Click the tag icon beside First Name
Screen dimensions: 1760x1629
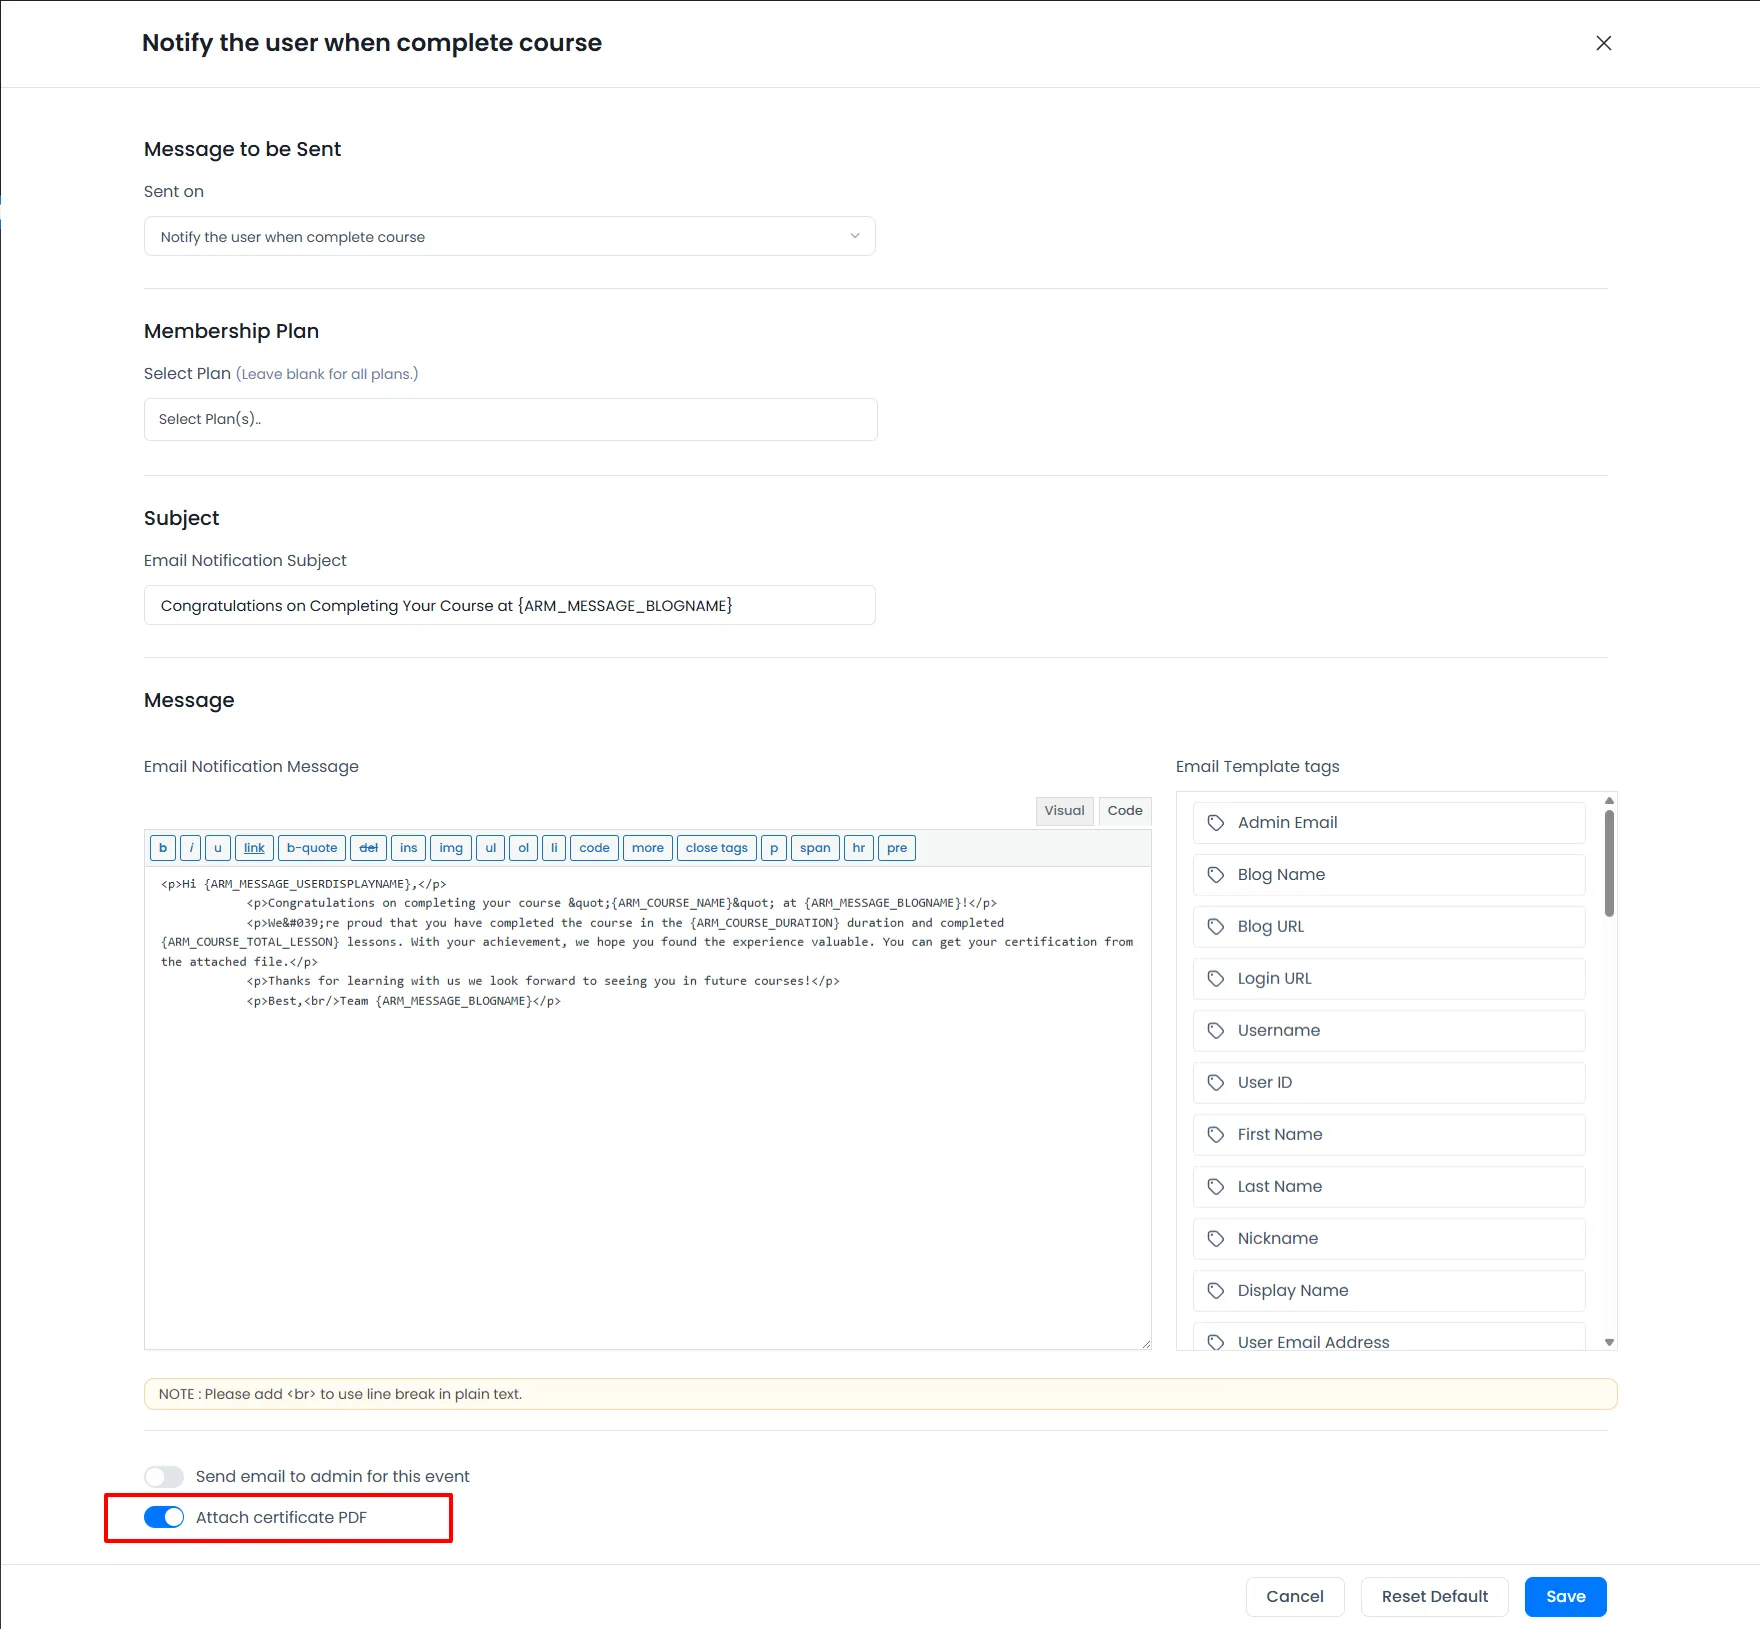(1216, 1135)
